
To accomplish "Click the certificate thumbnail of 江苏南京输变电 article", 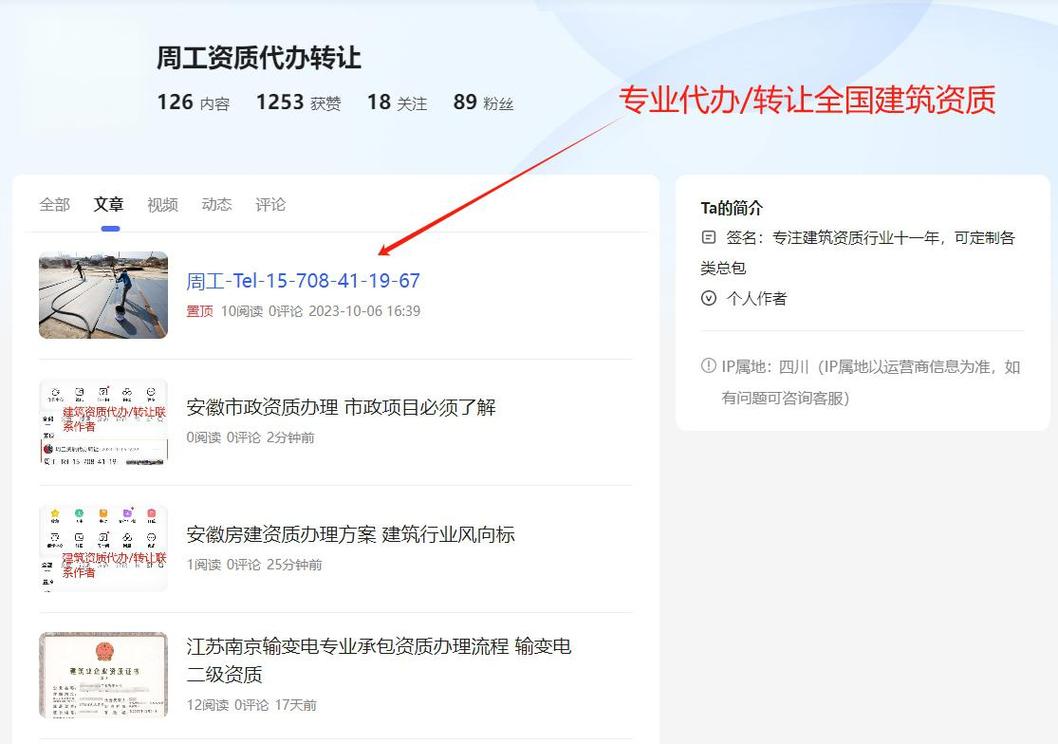I will coord(103,675).
